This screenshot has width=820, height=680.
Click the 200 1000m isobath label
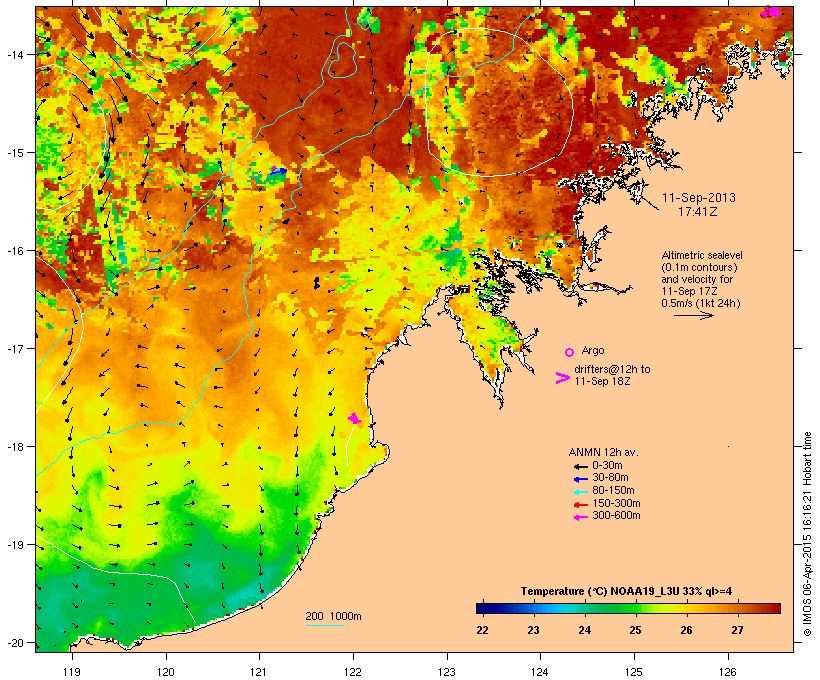[333, 616]
